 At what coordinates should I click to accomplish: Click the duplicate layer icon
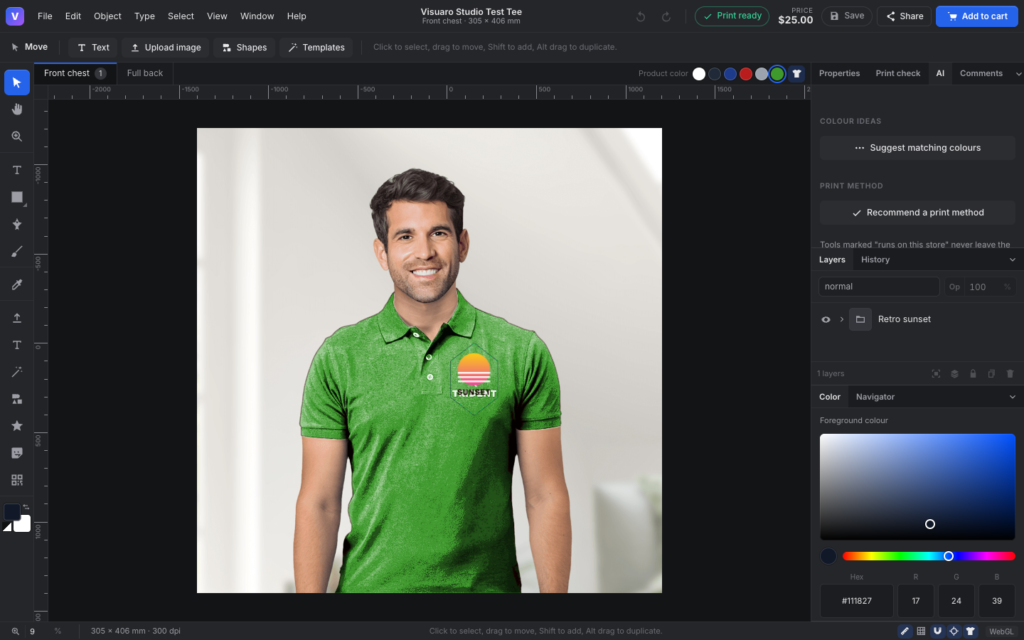[x=991, y=374]
